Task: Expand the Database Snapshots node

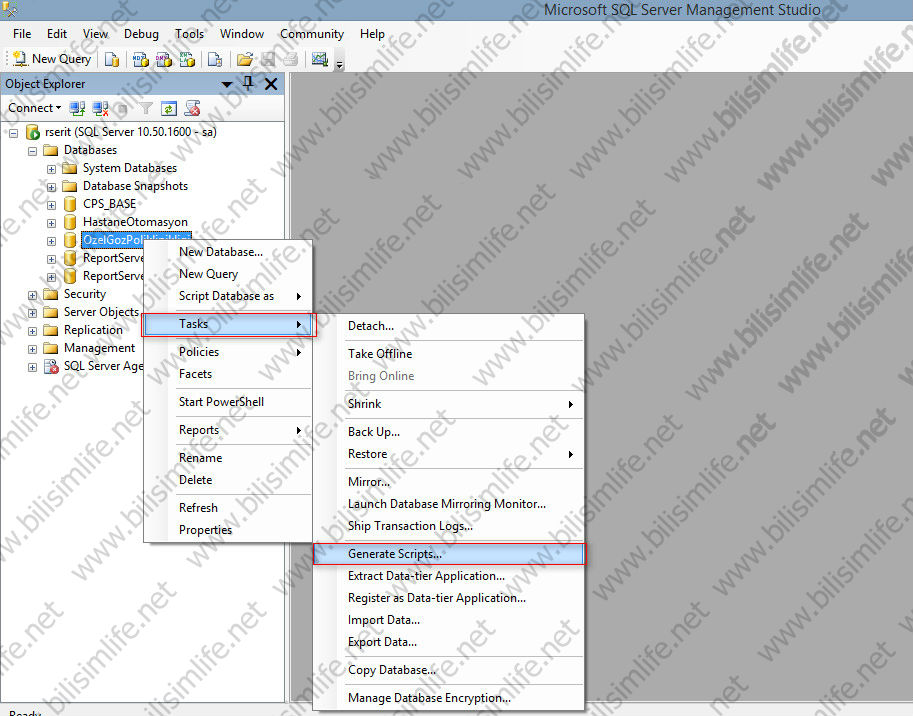Action: pos(51,187)
